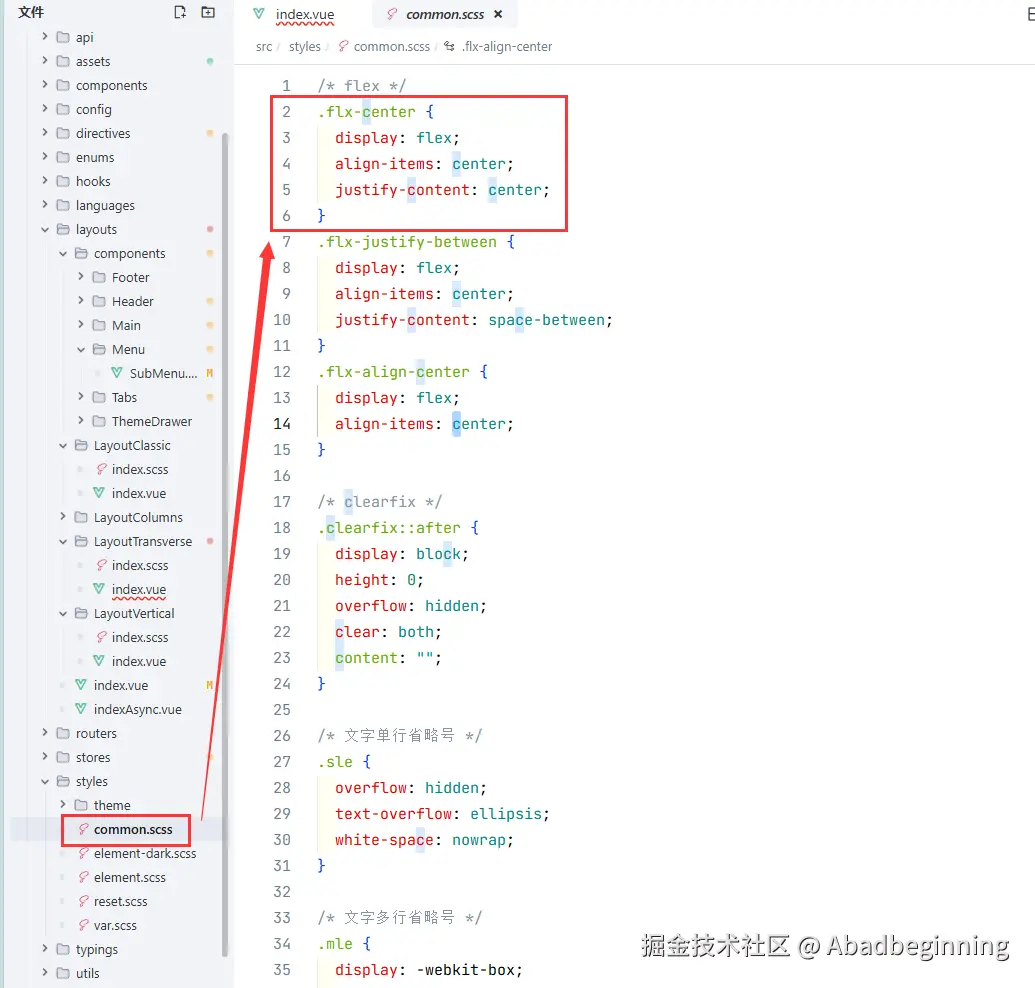The width and height of the screenshot is (1035, 988).
Task: Click the text-overflow: ellipsis line
Action: click(442, 814)
